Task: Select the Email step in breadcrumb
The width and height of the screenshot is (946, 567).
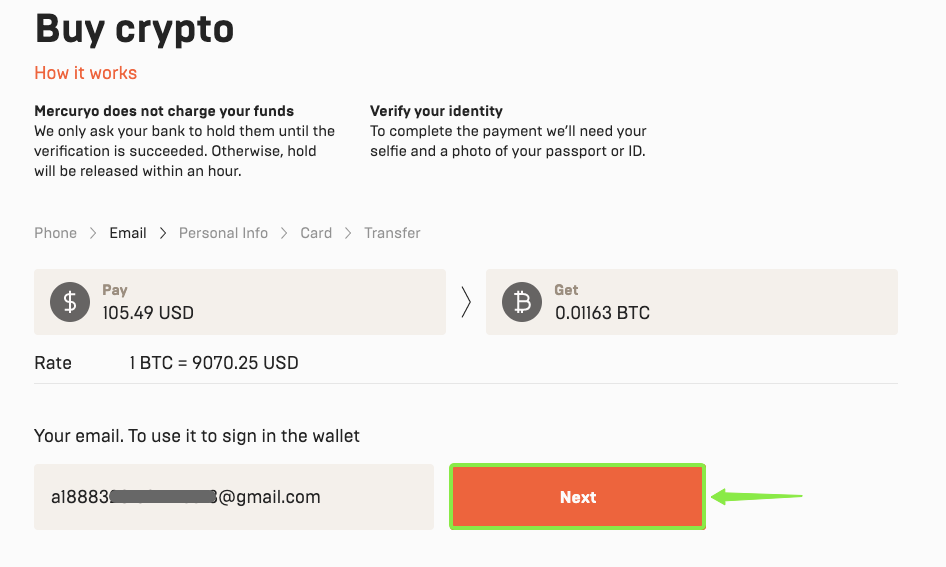Action: [x=128, y=233]
